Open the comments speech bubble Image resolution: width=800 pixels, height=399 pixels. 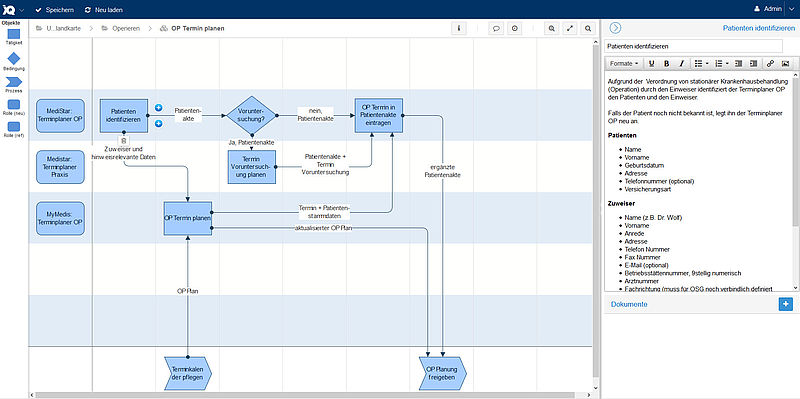pyautogui.click(x=496, y=29)
